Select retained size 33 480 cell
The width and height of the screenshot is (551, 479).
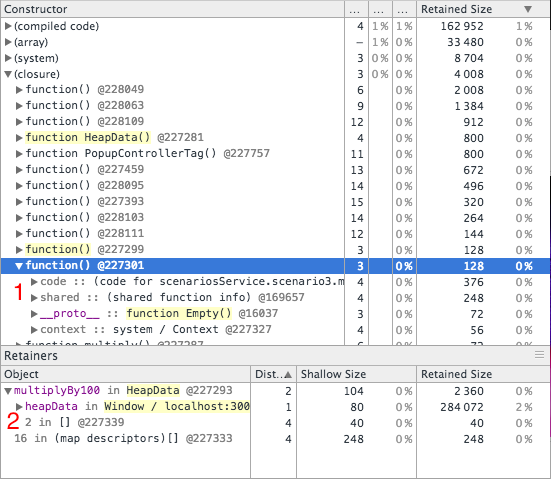[x=465, y=42]
